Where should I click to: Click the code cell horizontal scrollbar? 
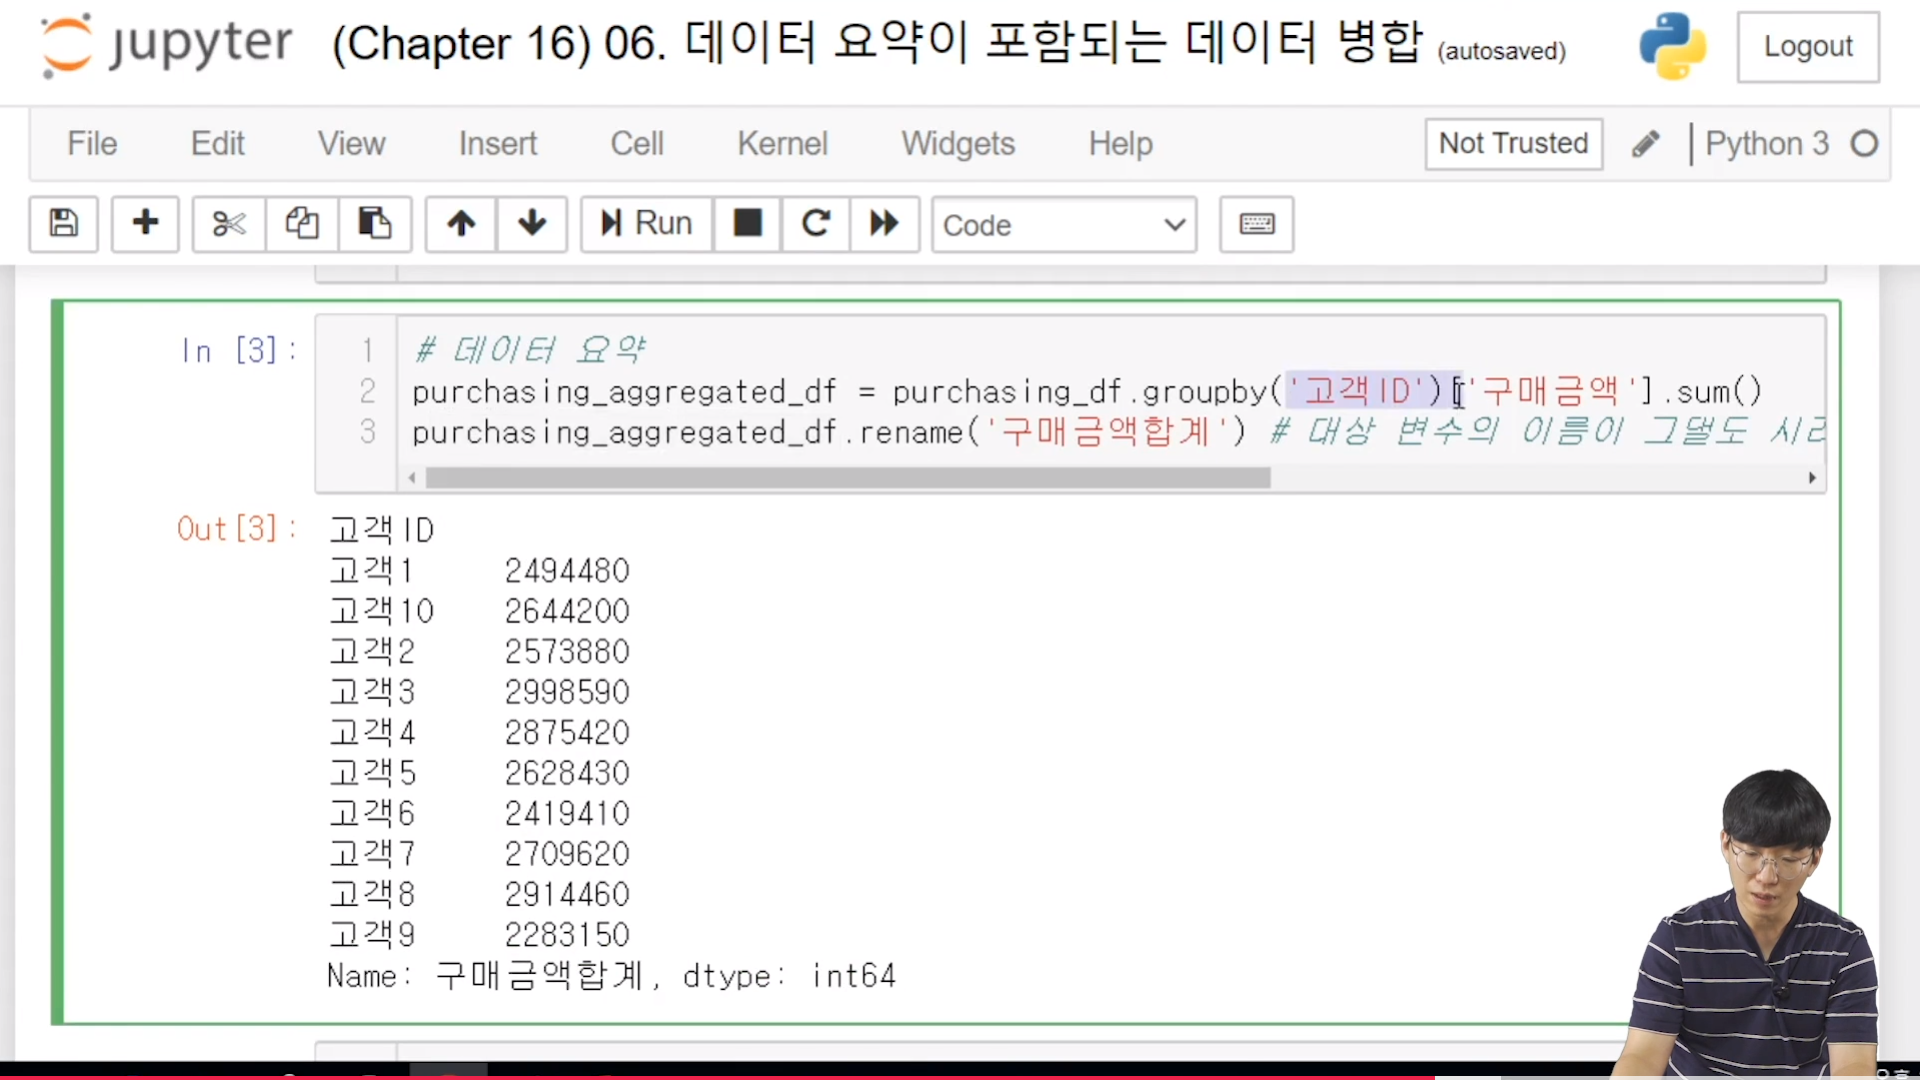coord(848,478)
